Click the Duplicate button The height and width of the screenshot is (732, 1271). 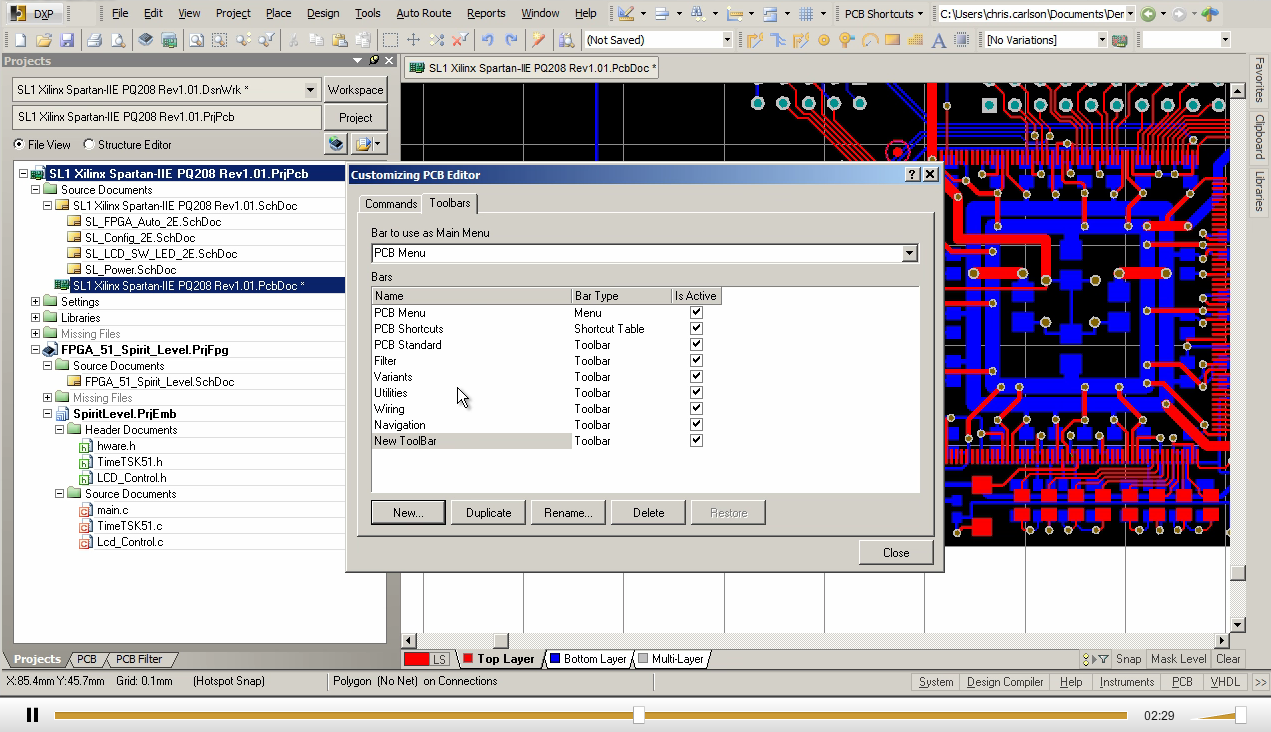[488, 513]
